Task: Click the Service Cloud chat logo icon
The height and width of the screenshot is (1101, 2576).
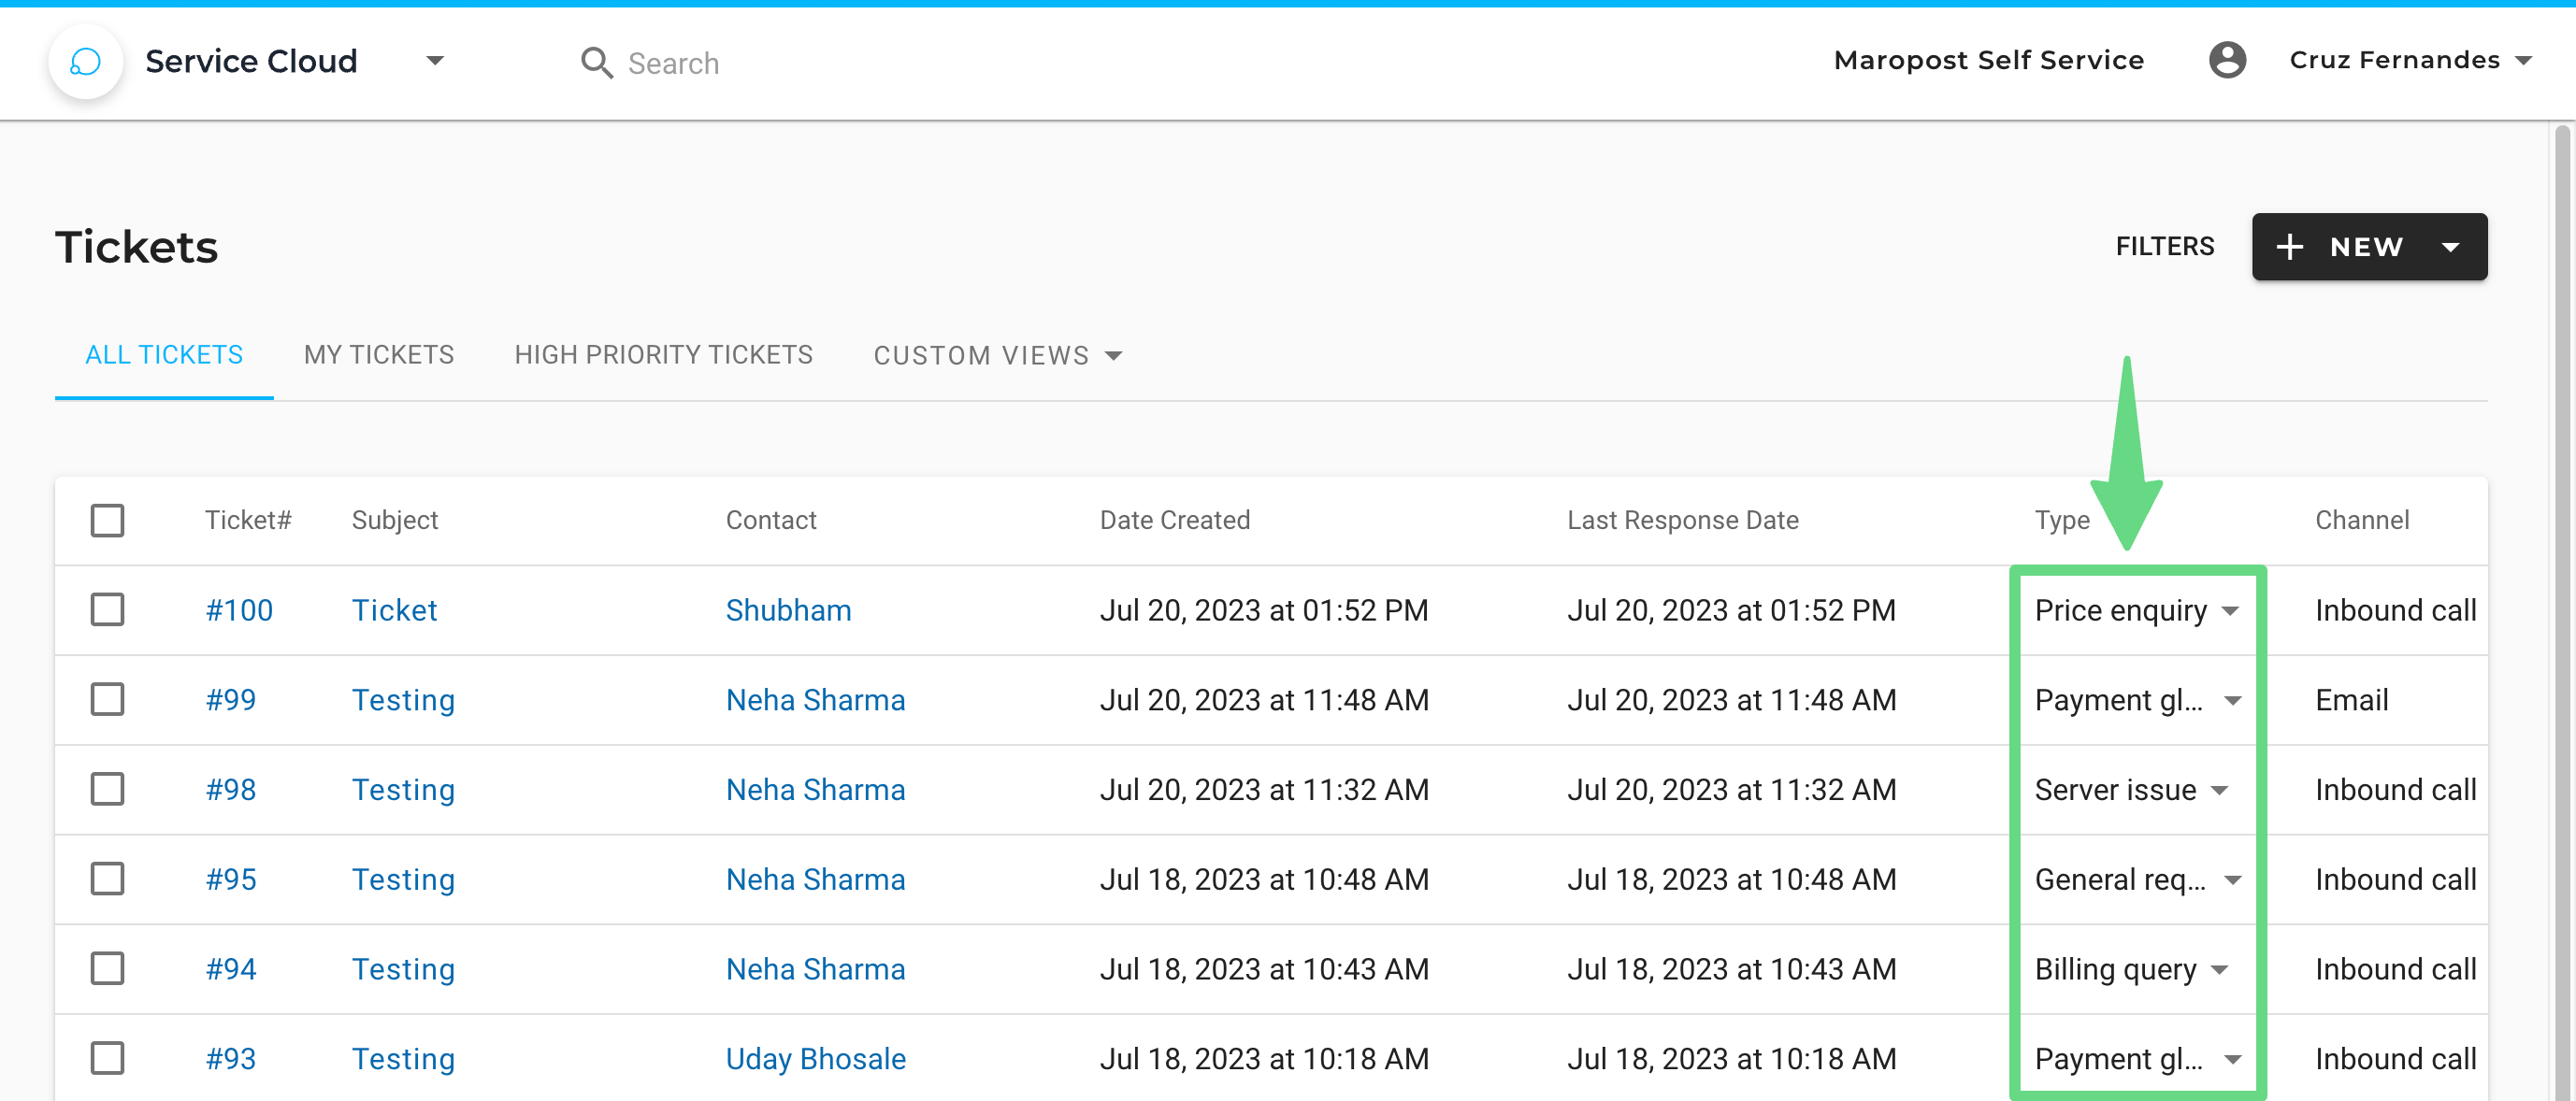Action: tap(86, 62)
